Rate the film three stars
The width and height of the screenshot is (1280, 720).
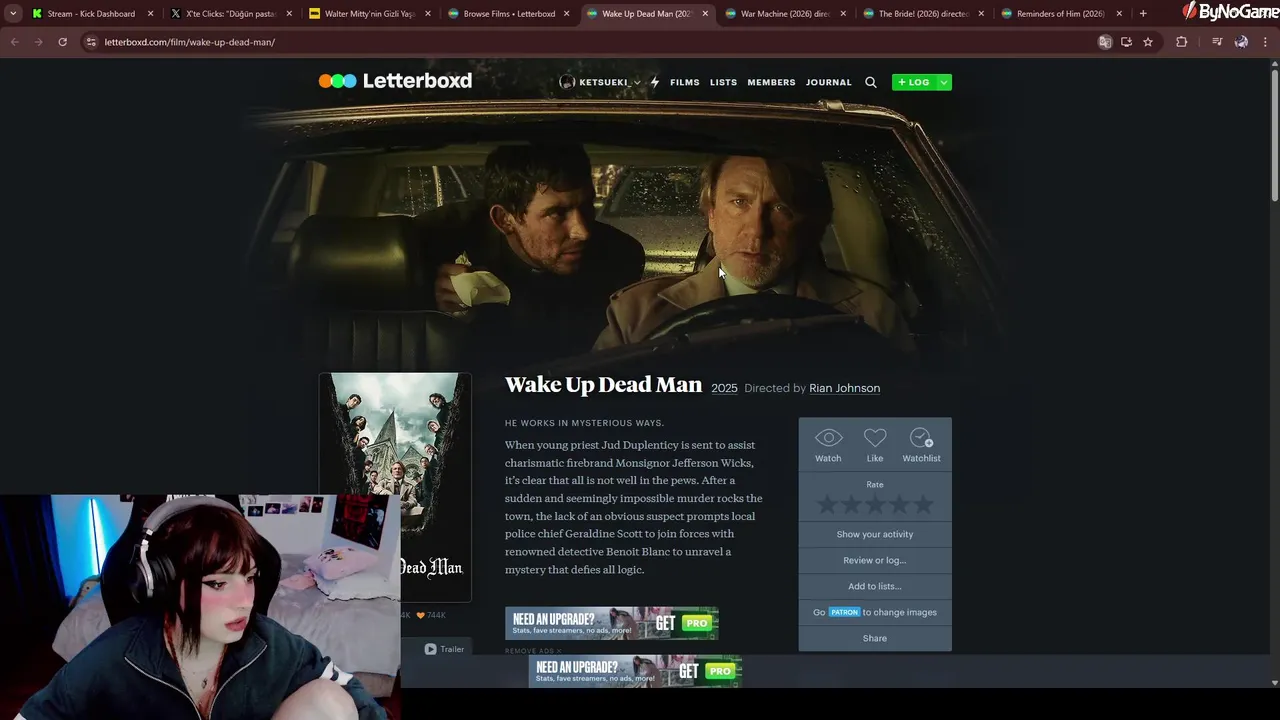click(875, 505)
